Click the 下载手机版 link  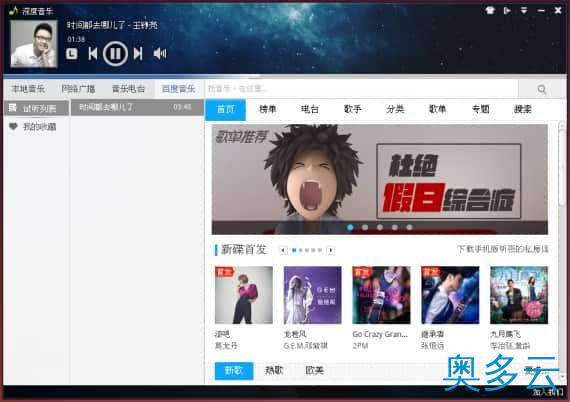point(503,249)
